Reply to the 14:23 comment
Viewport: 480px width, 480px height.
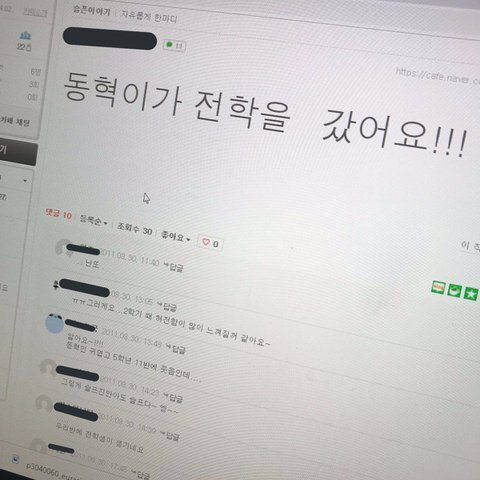[x=172, y=397]
